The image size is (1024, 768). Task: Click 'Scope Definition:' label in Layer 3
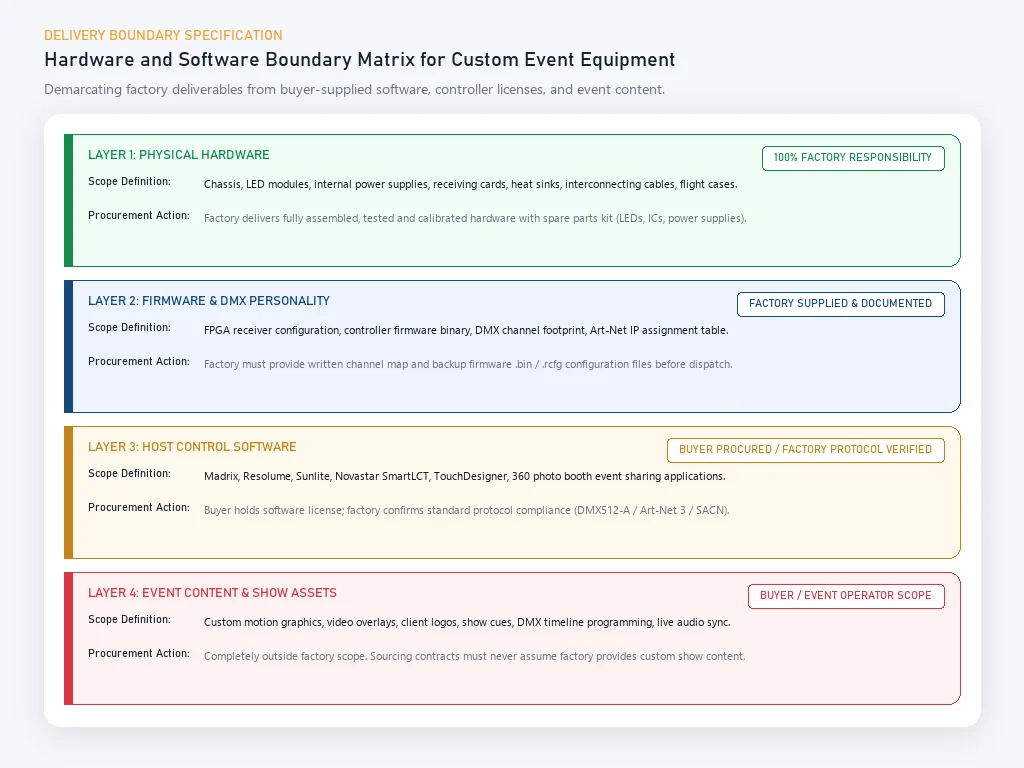(129, 473)
